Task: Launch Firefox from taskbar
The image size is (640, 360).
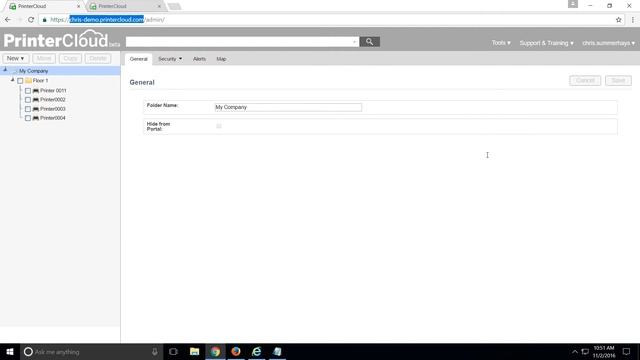Action: (236, 351)
